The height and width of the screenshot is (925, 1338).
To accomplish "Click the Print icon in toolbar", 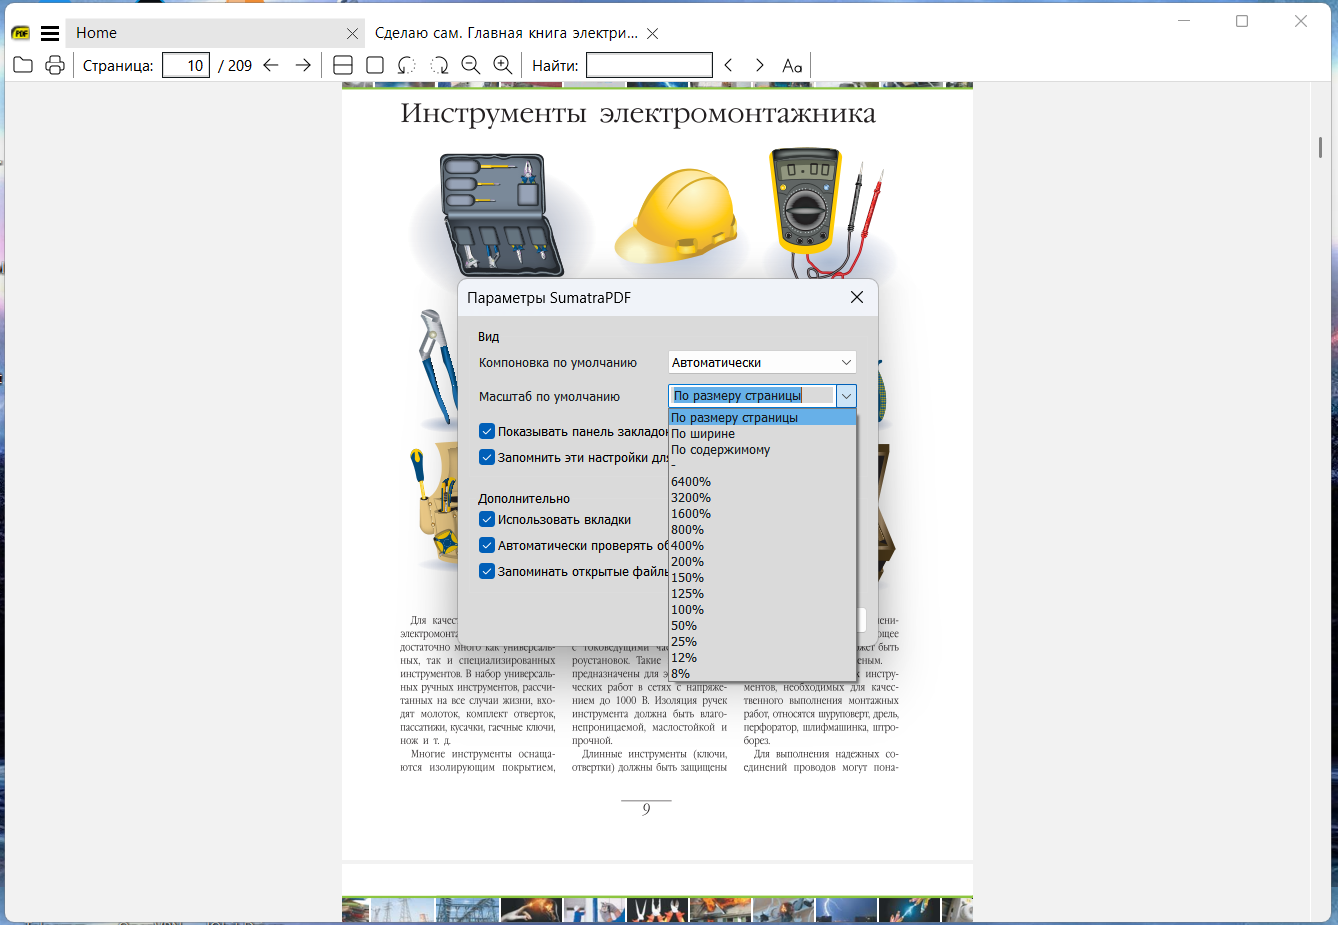I will (55, 66).
